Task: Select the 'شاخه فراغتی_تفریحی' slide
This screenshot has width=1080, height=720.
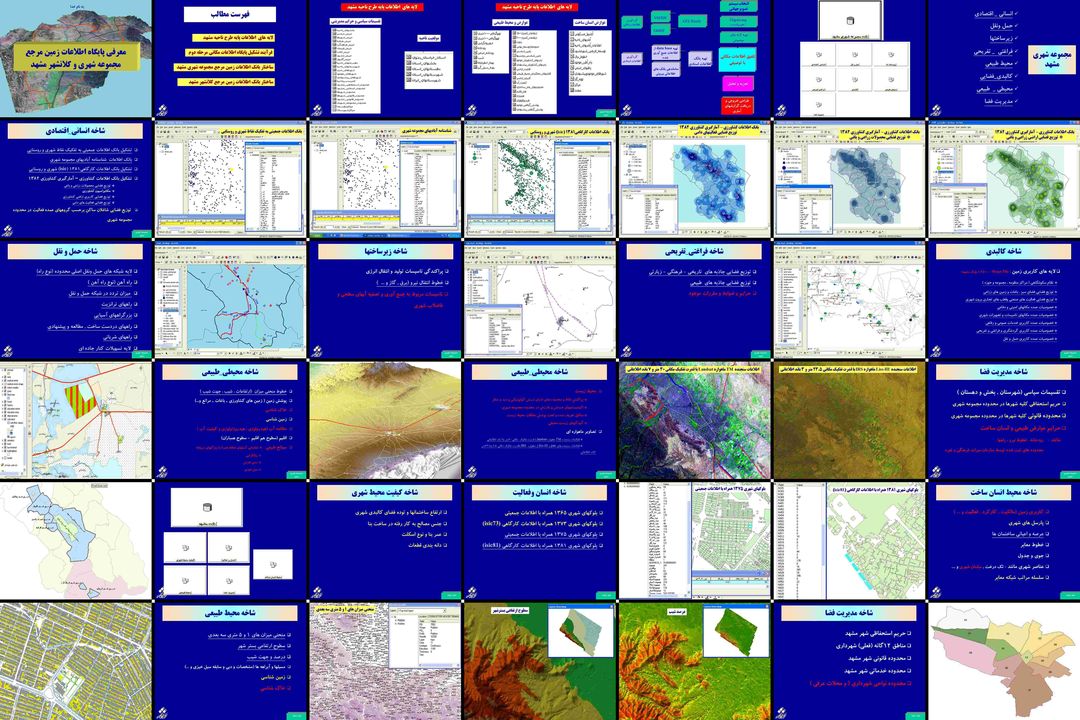Action: [694, 300]
